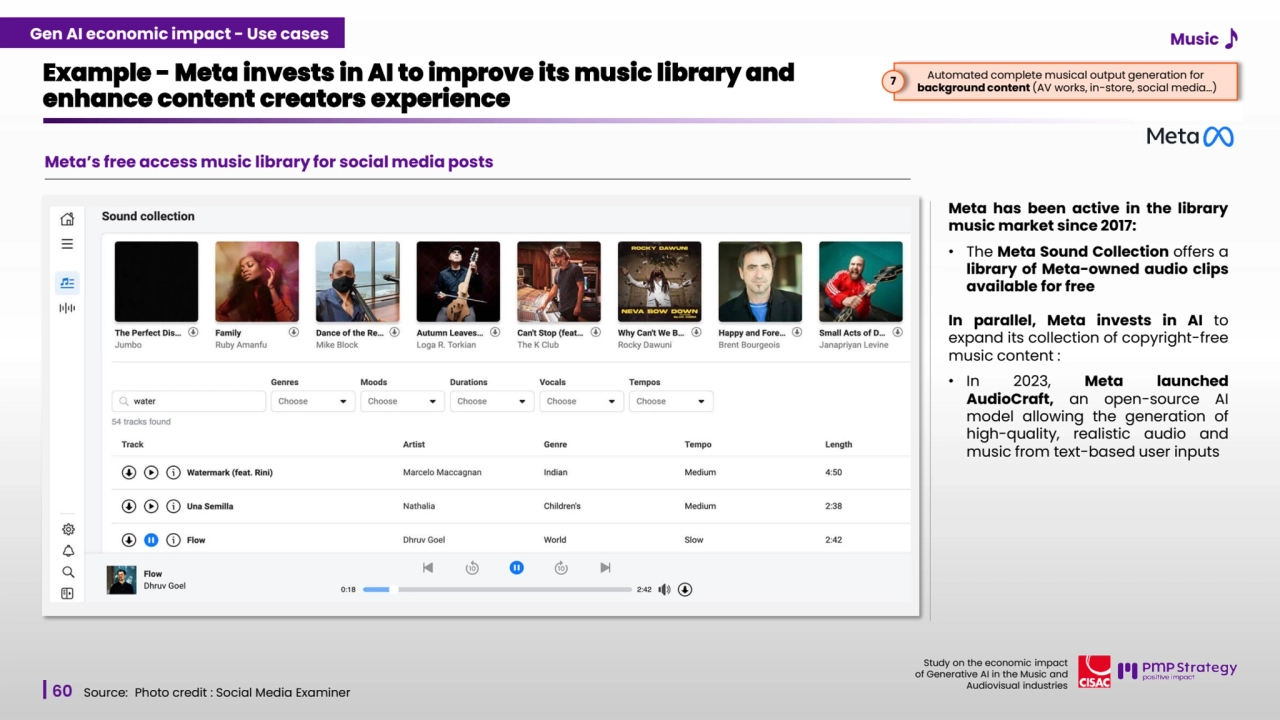Show info for Una Semilla
Image resolution: width=1280 pixels, height=720 pixels.
(x=173, y=506)
